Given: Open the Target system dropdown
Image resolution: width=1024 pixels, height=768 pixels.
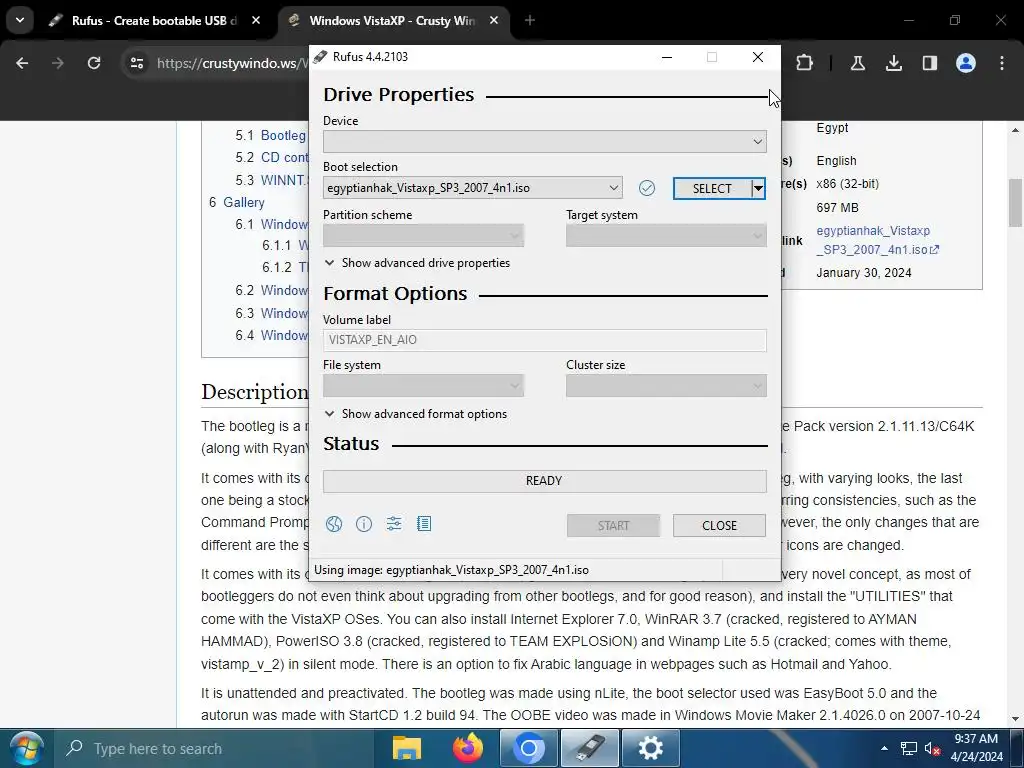Looking at the screenshot, I should pos(666,236).
